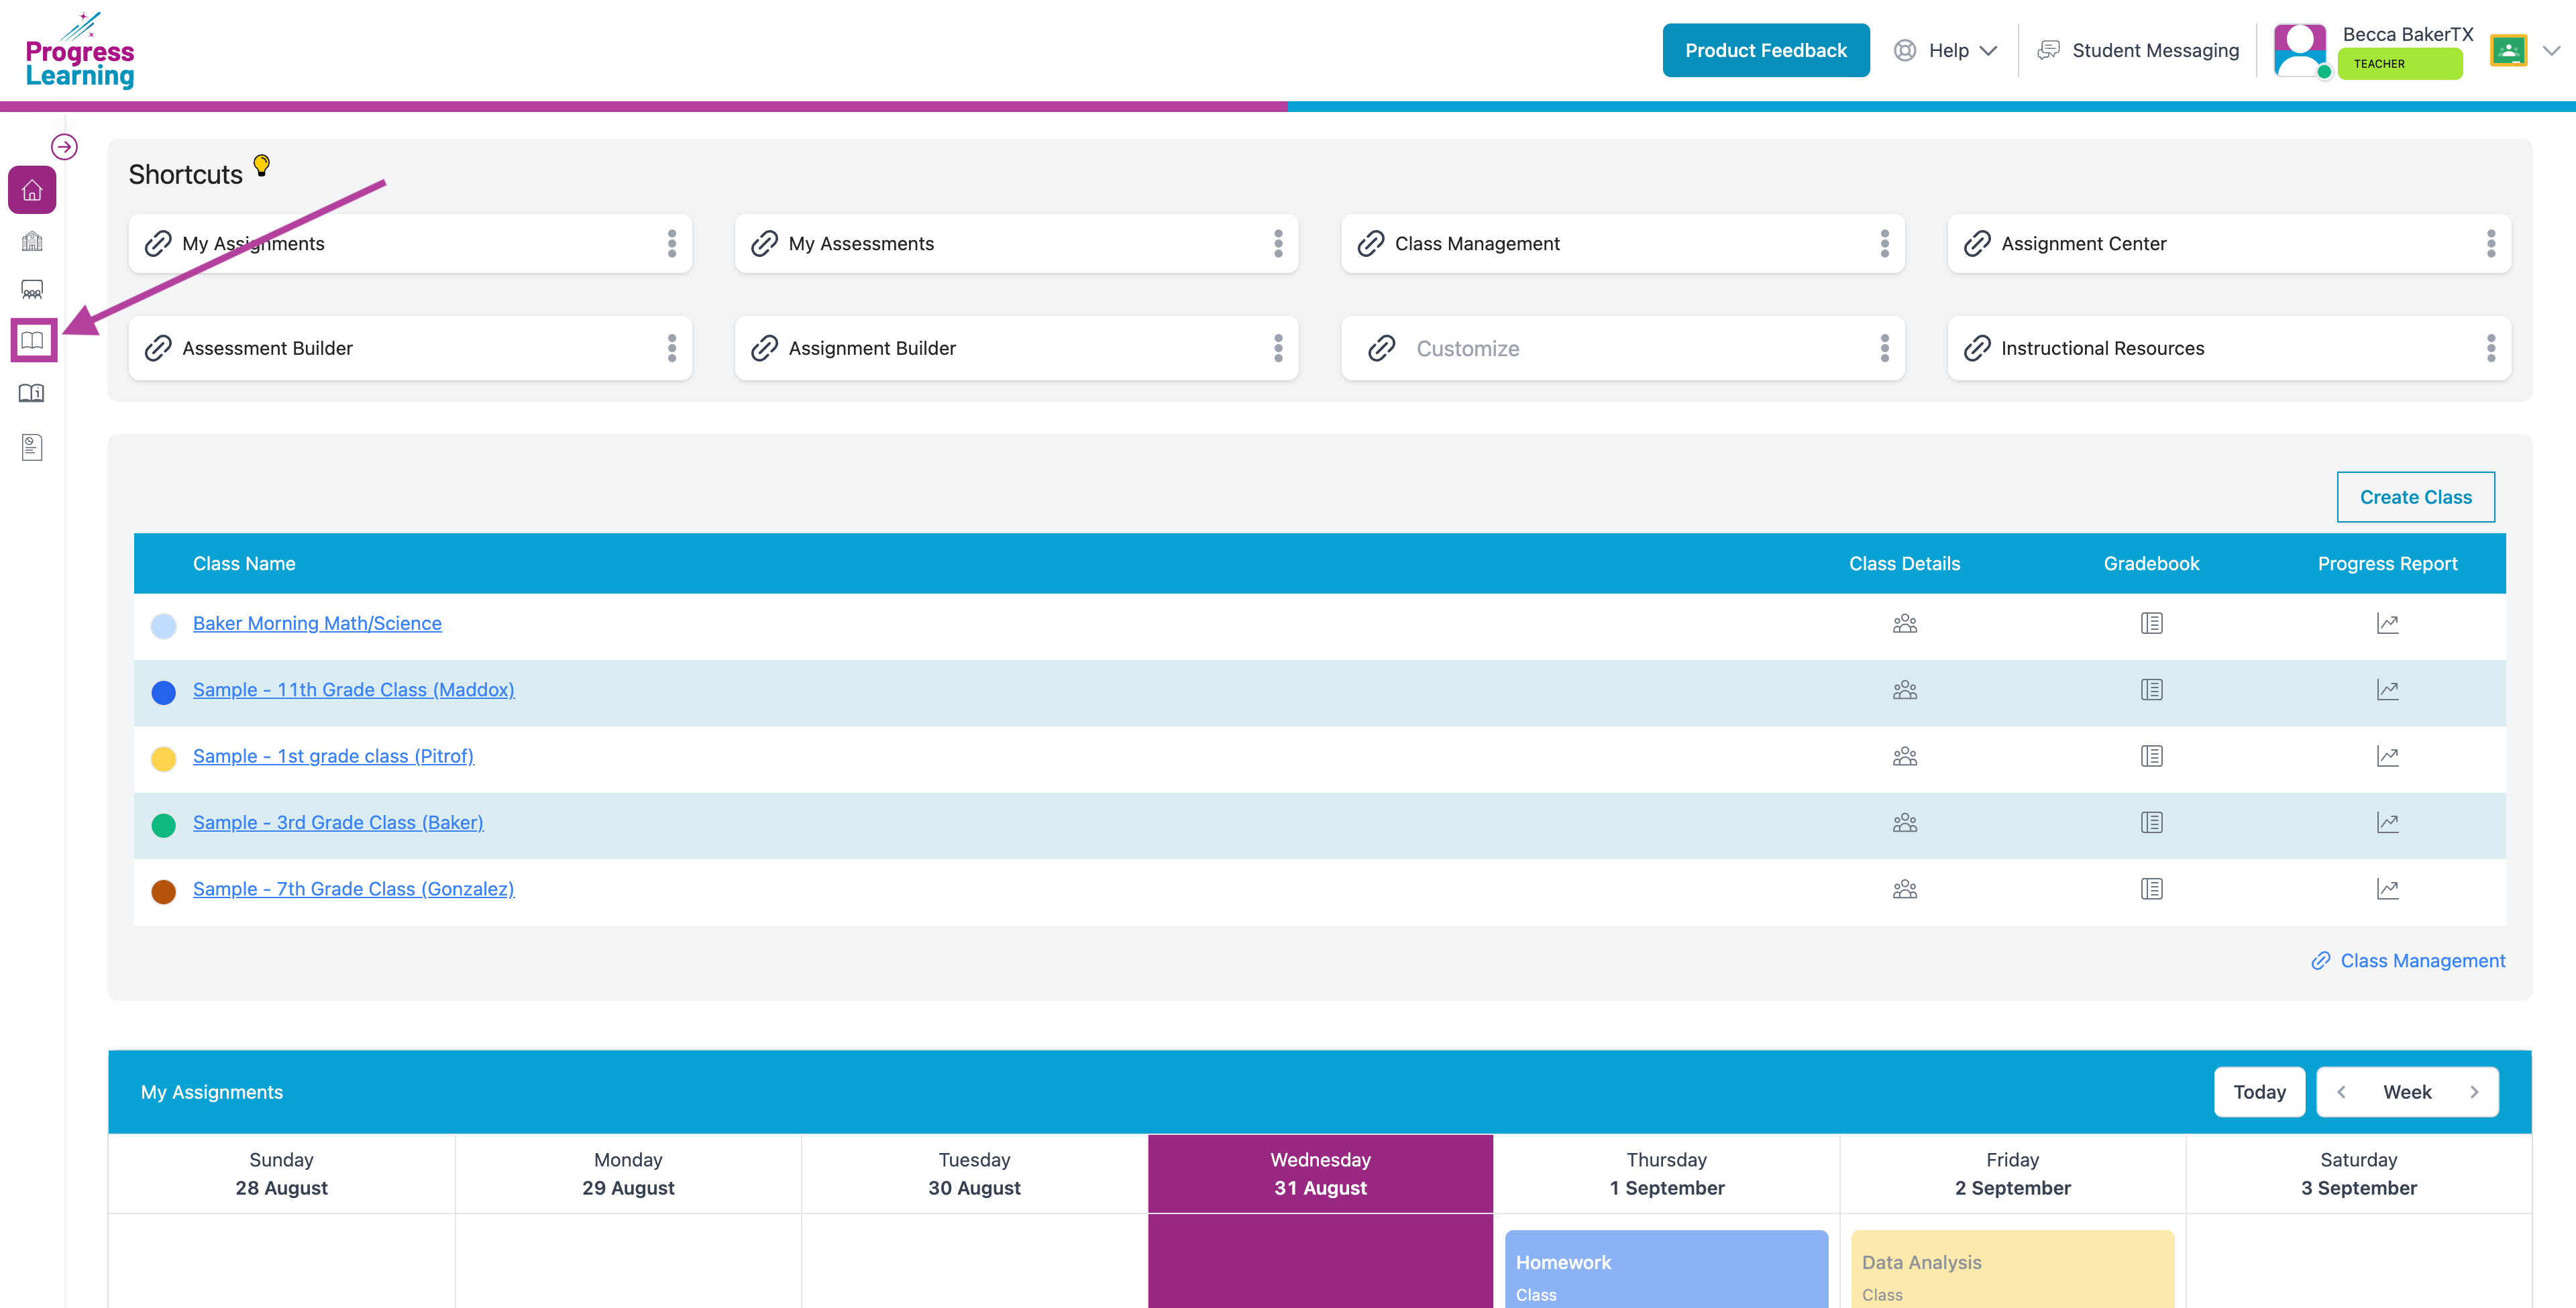Click the Becca BakerTX profile avatar

[x=2301, y=50]
